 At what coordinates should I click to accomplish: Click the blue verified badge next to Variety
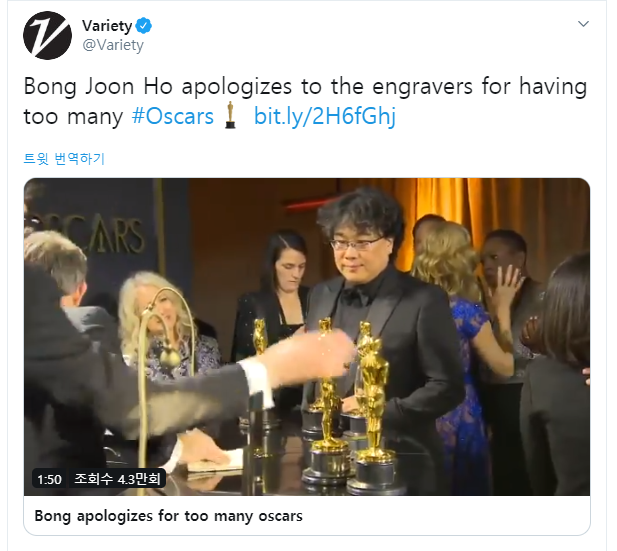144,26
